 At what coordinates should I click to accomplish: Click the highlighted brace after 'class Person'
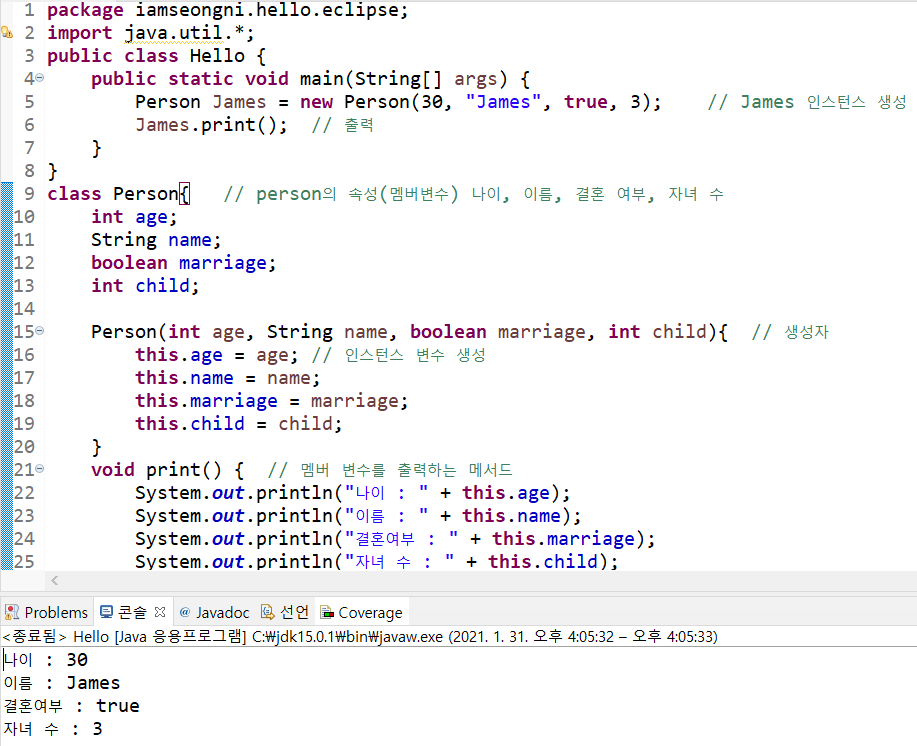[184, 194]
